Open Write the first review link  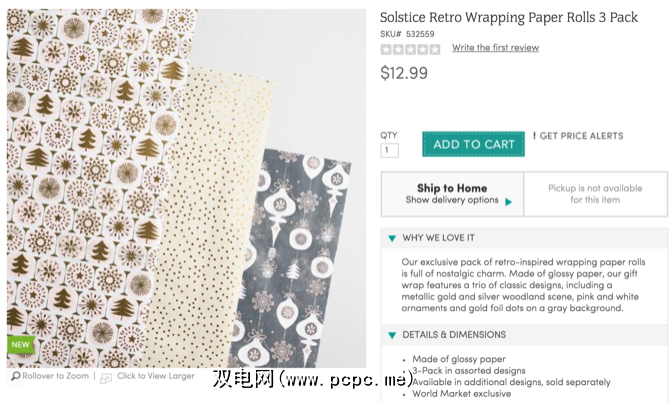click(x=495, y=48)
